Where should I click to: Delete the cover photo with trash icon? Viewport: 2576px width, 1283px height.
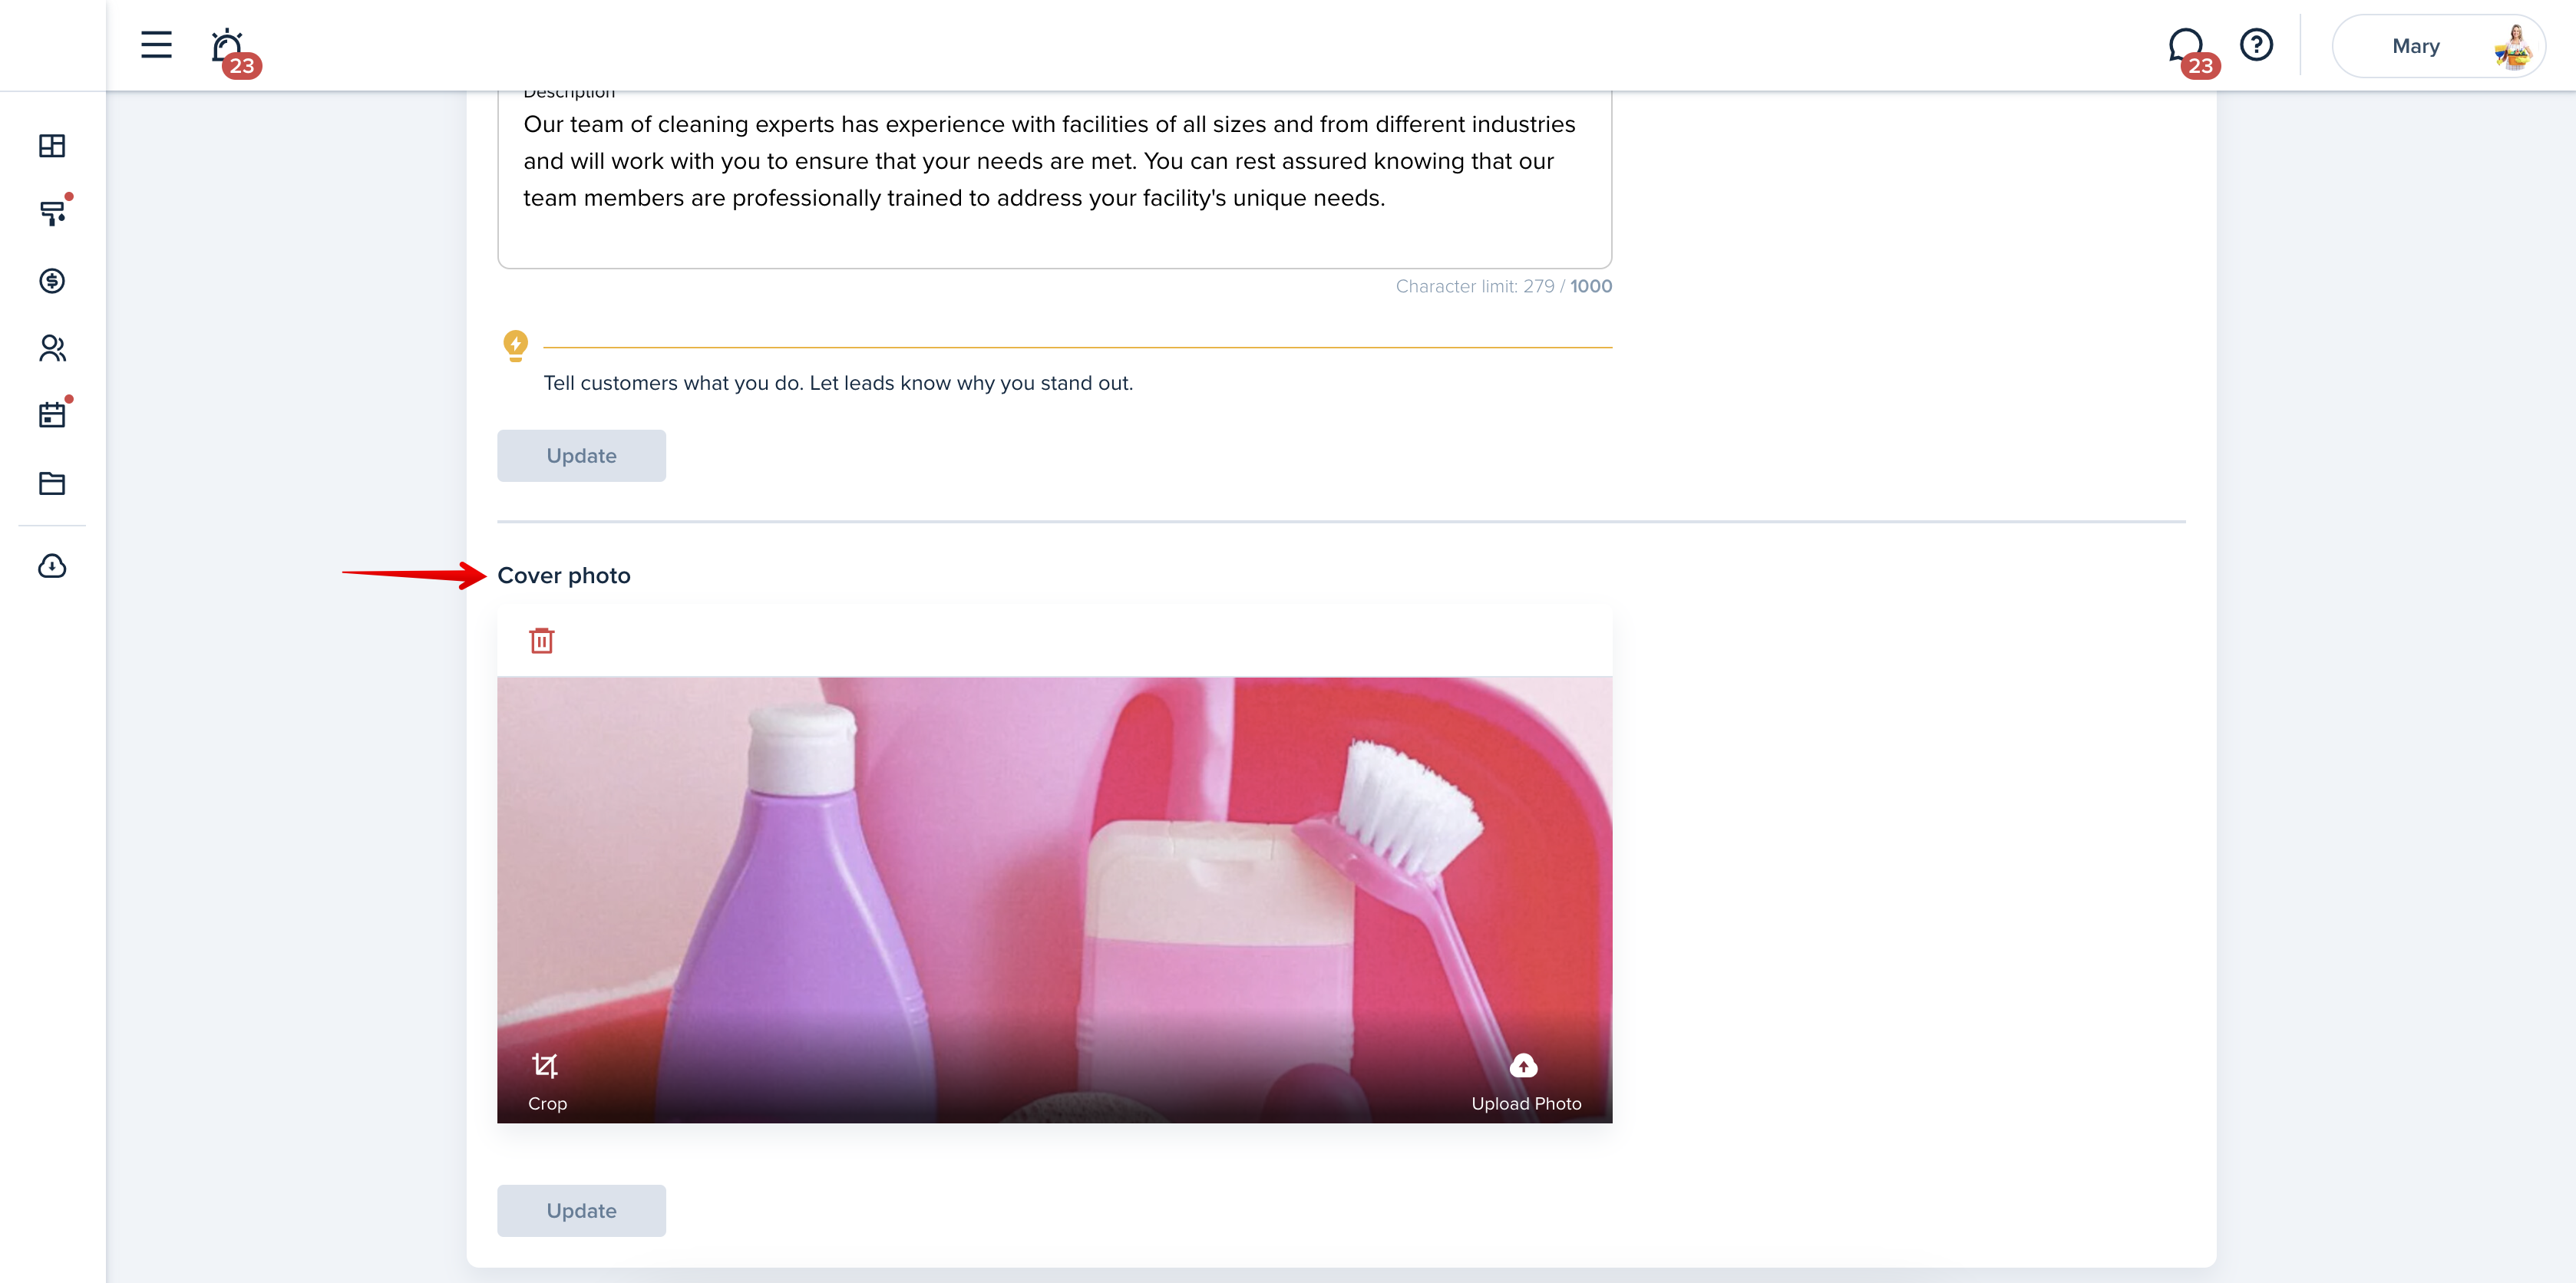[542, 640]
